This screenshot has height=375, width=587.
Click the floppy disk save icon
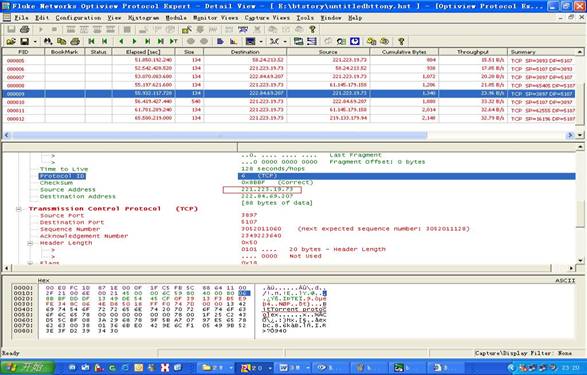coord(25,41)
